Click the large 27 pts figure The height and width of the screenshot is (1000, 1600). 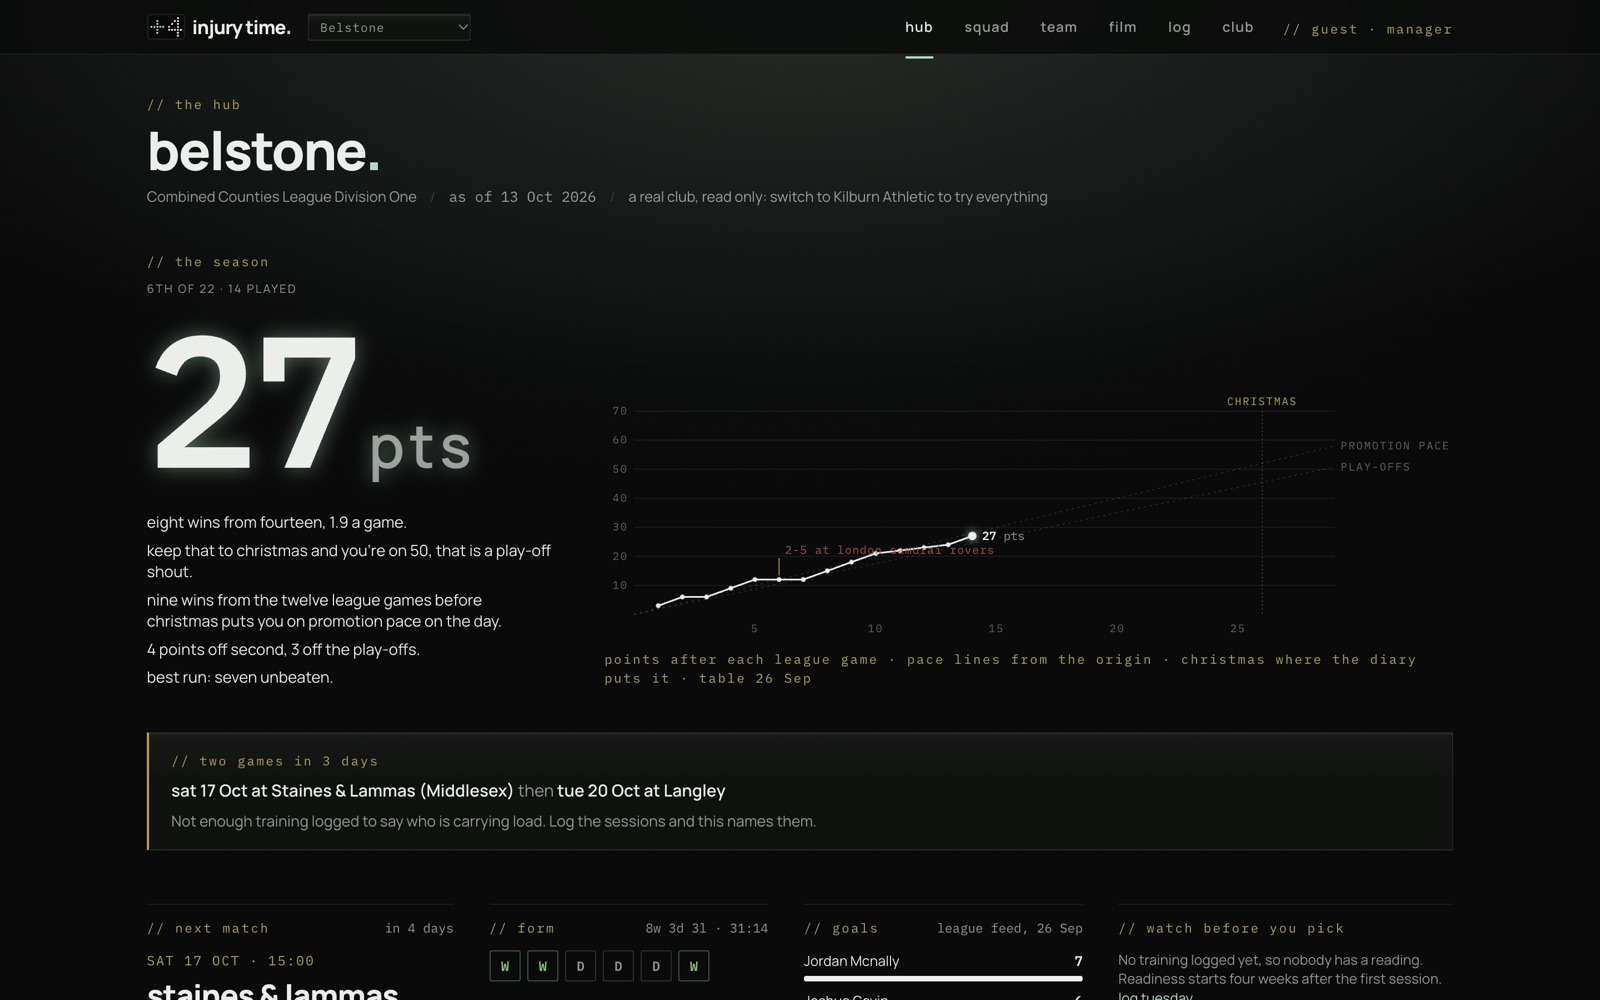[x=310, y=404]
